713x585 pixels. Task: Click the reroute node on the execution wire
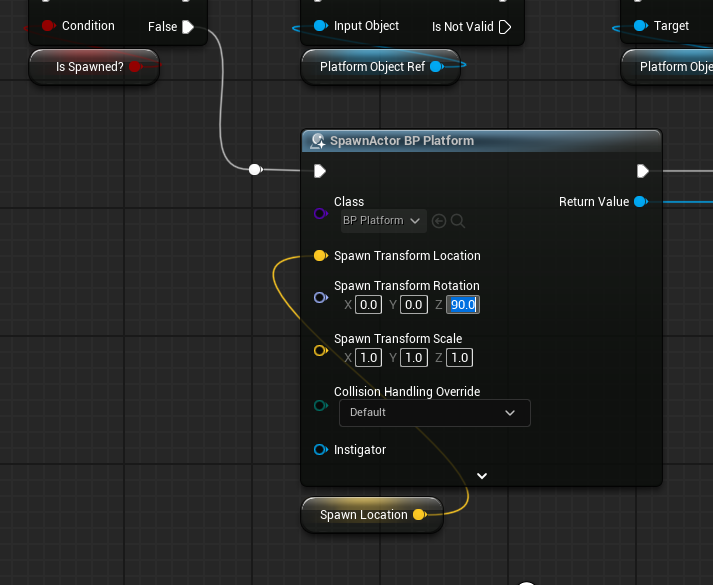click(x=255, y=170)
